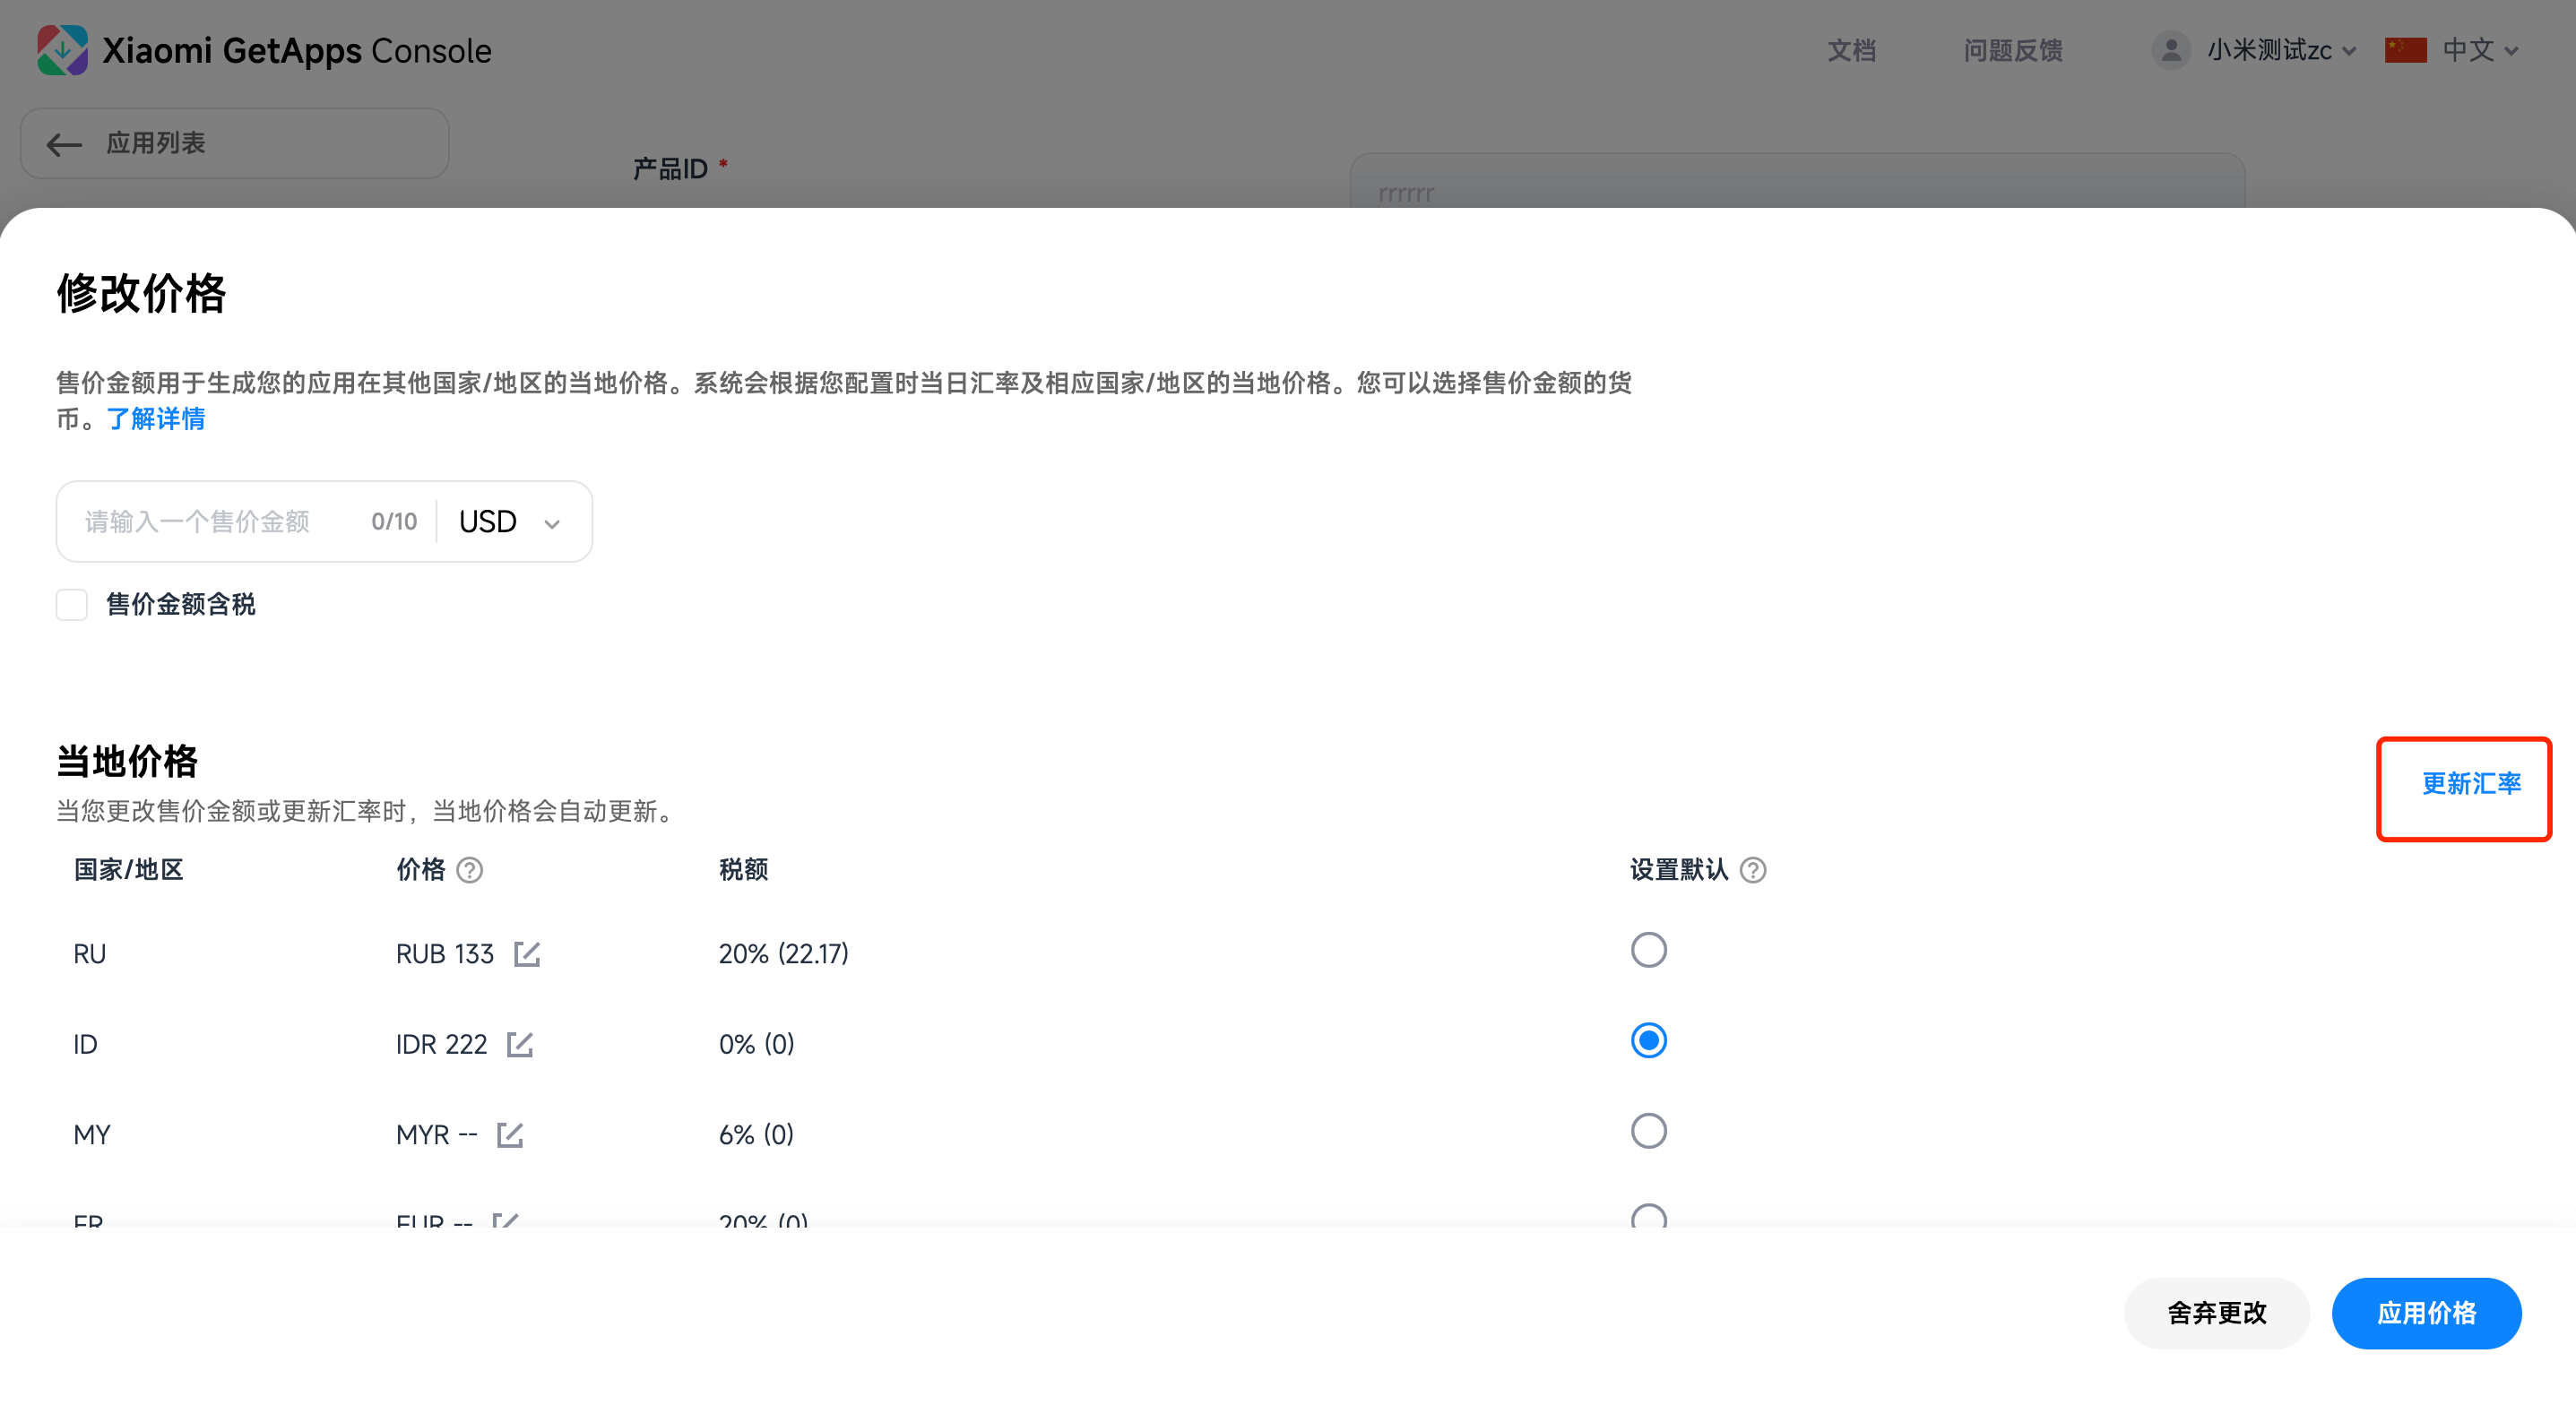The height and width of the screenshot is (1405, 2576).
Task: Click the sale price input field
Action: (200, 521)
